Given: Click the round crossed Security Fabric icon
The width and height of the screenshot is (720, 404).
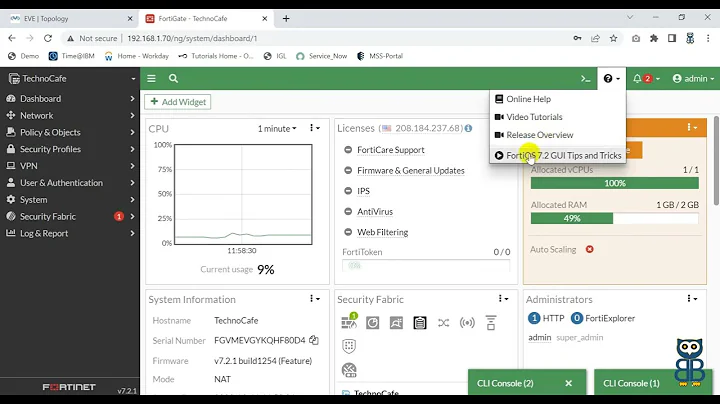Looking at the screenshot, I should (349, 370).
